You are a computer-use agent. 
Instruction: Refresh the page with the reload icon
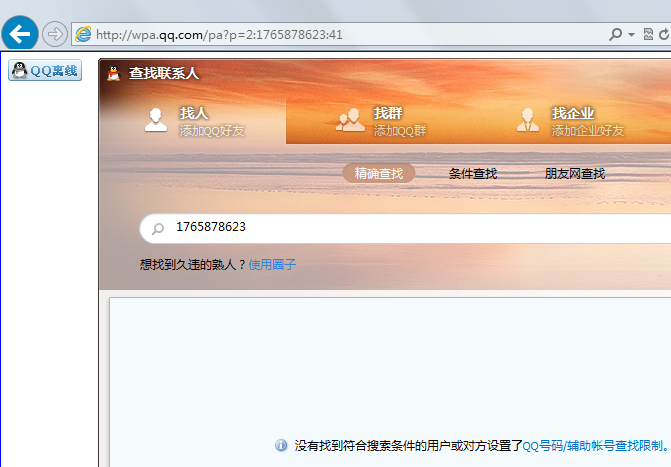click(x=664, y=34)
